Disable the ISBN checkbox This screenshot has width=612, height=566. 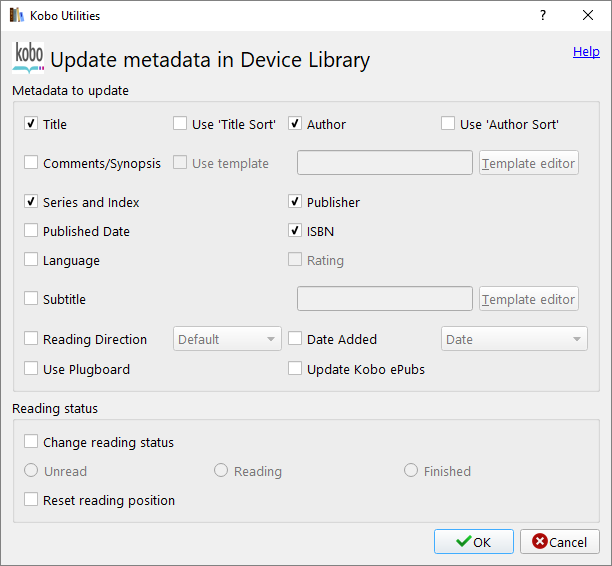coord(296,231)
